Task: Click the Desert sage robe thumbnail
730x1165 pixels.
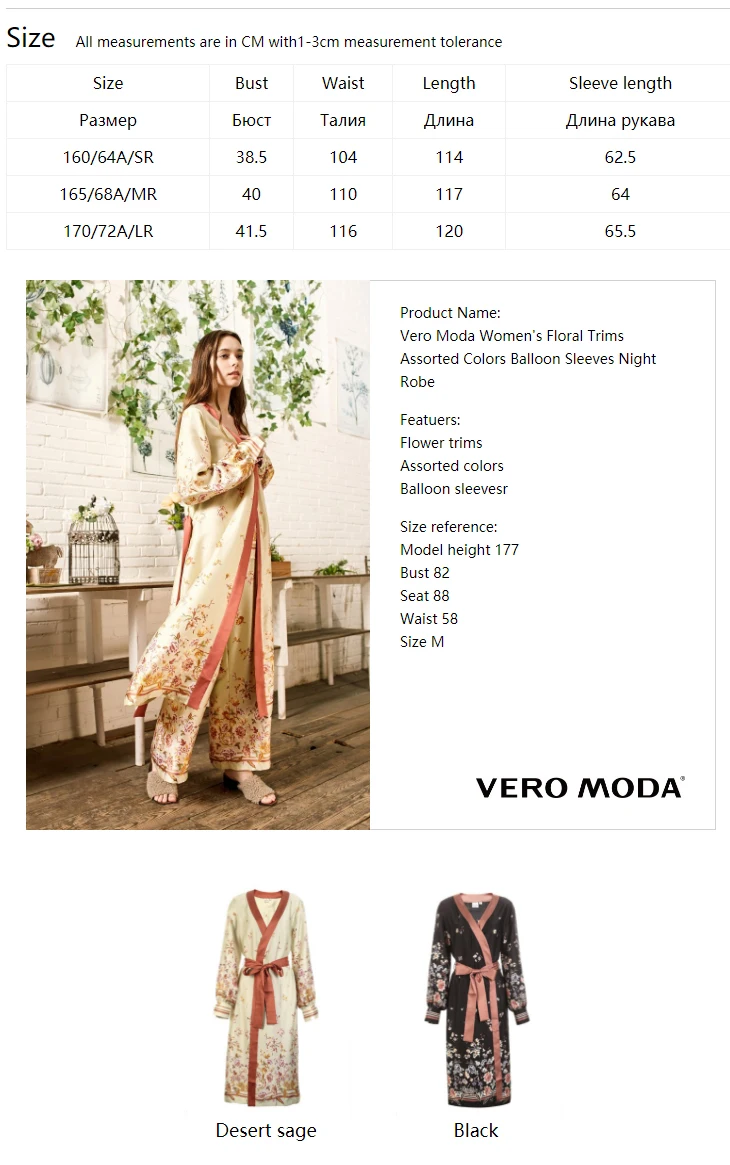Action: [x=266, y=998]
